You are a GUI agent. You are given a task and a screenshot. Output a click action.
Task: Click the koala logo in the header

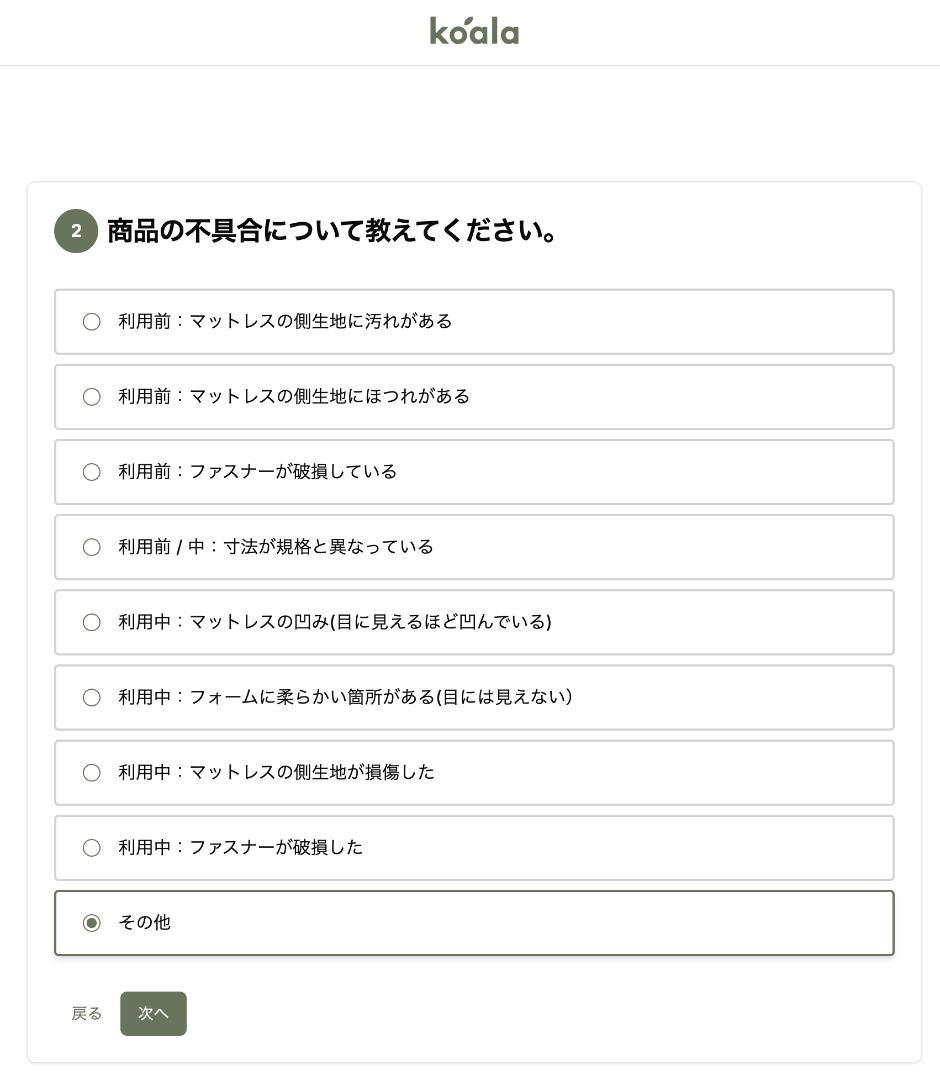point(474,31)
